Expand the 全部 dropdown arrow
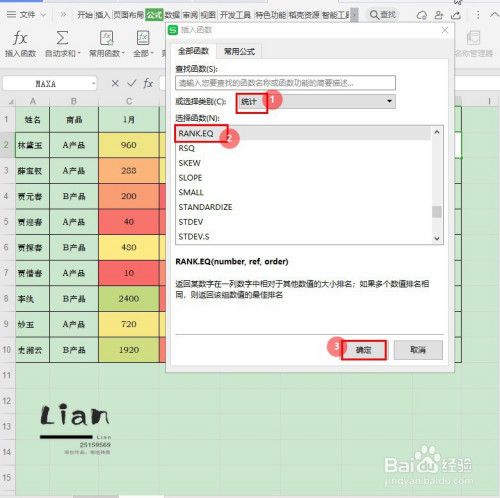Screen dimensions: 500x498 pyautogui.click(x=152, y=53)
